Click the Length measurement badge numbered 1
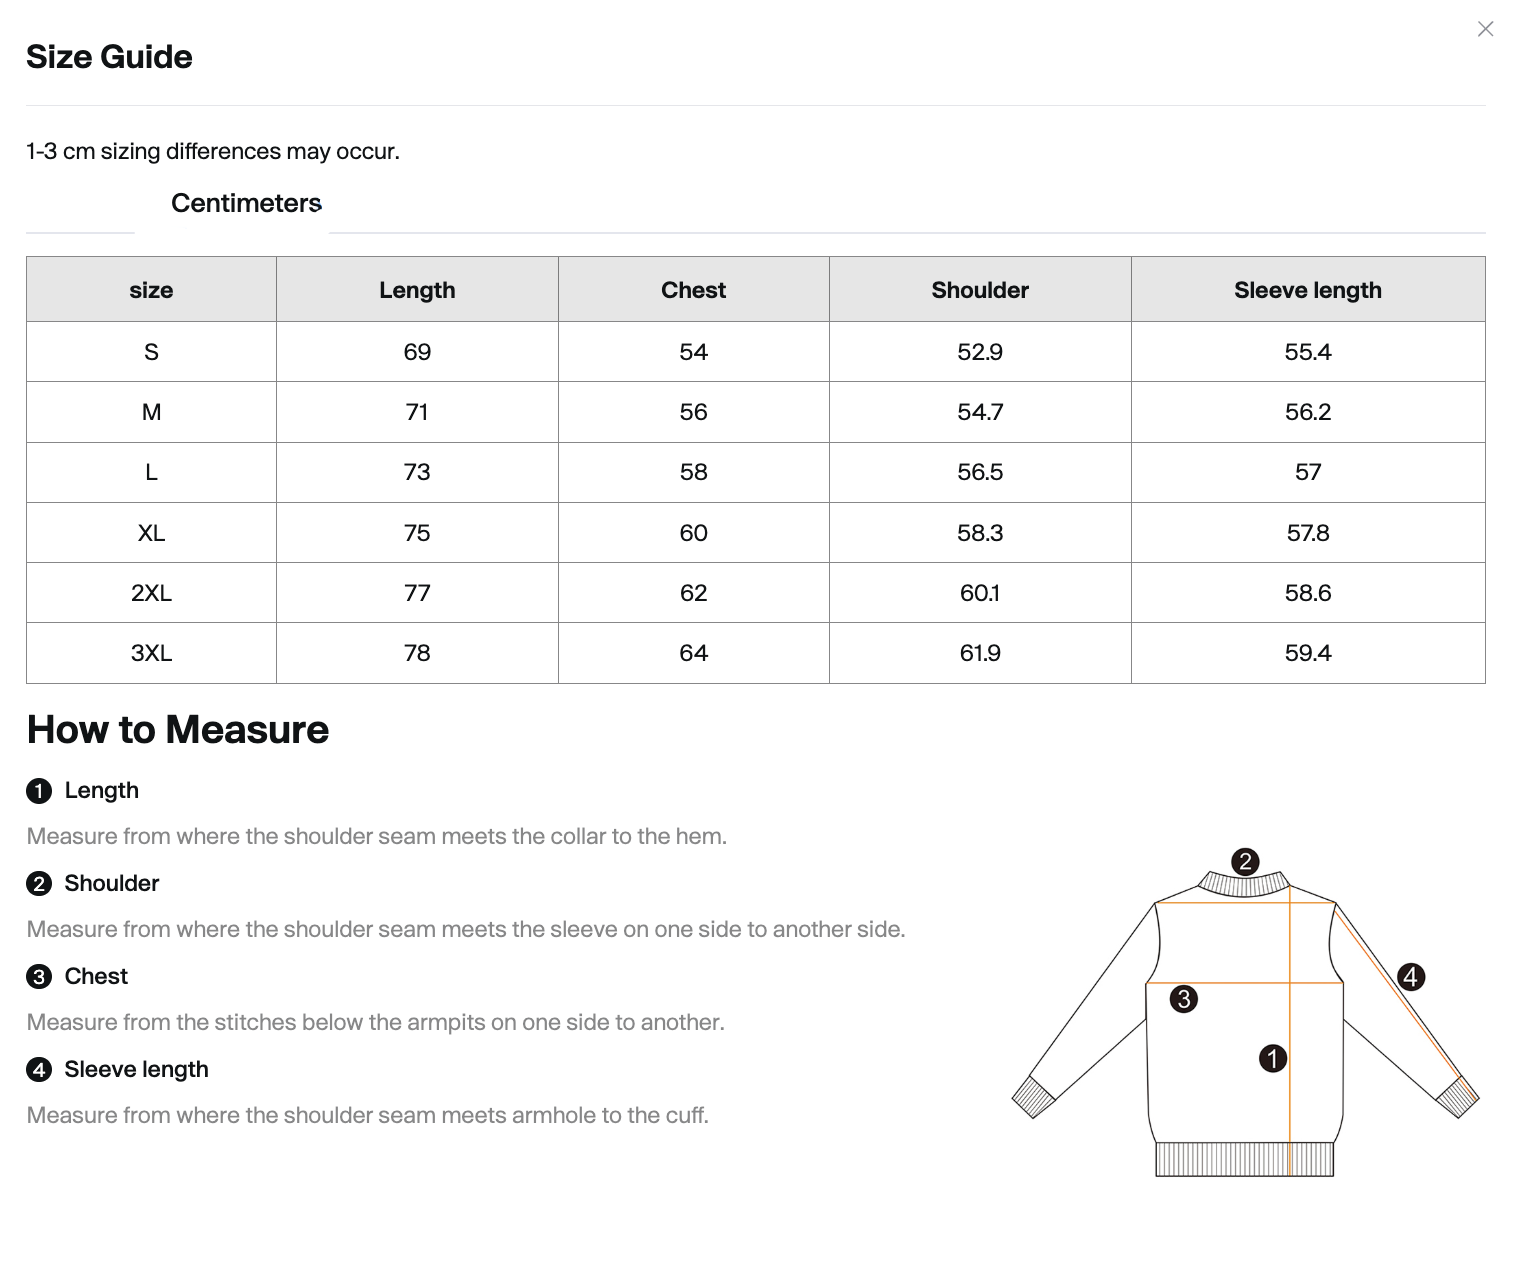Viewport: 1515px width, 1282px height. pyautogui.click(x=39, y=790)
